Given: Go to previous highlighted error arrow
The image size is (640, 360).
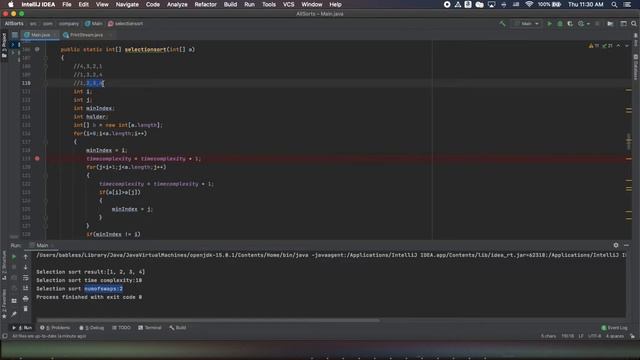Looking at the screenshot, I should 618,46.
